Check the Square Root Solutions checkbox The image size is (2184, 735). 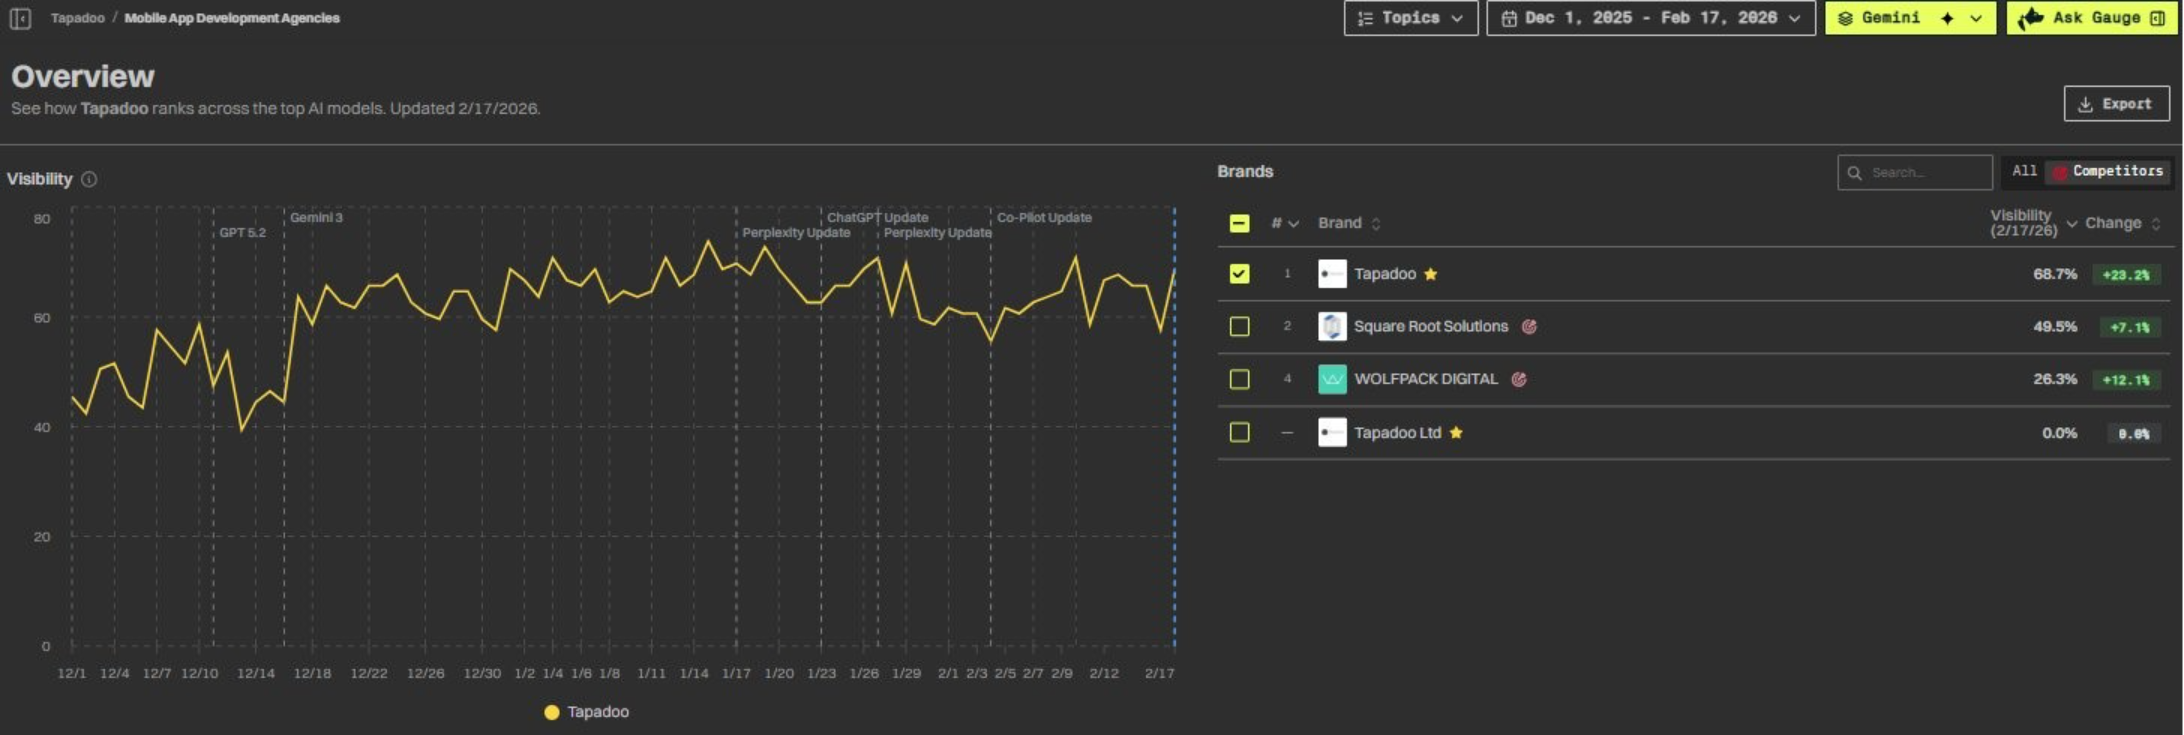tap(1239, 326)
